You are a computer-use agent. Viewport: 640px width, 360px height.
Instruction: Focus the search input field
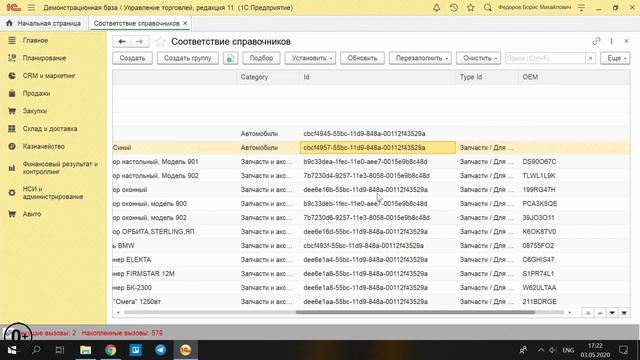(545, 58)
